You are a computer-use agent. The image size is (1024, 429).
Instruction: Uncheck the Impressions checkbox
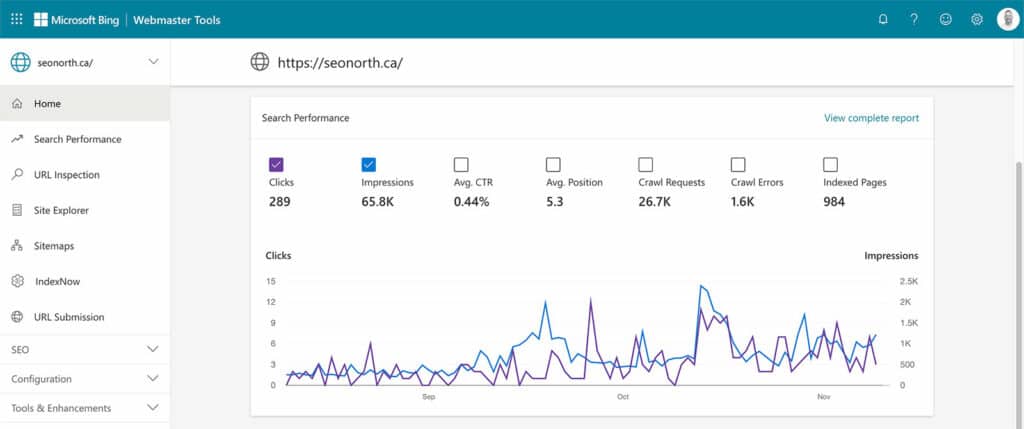pyautogui.click(x=368, y=165)
